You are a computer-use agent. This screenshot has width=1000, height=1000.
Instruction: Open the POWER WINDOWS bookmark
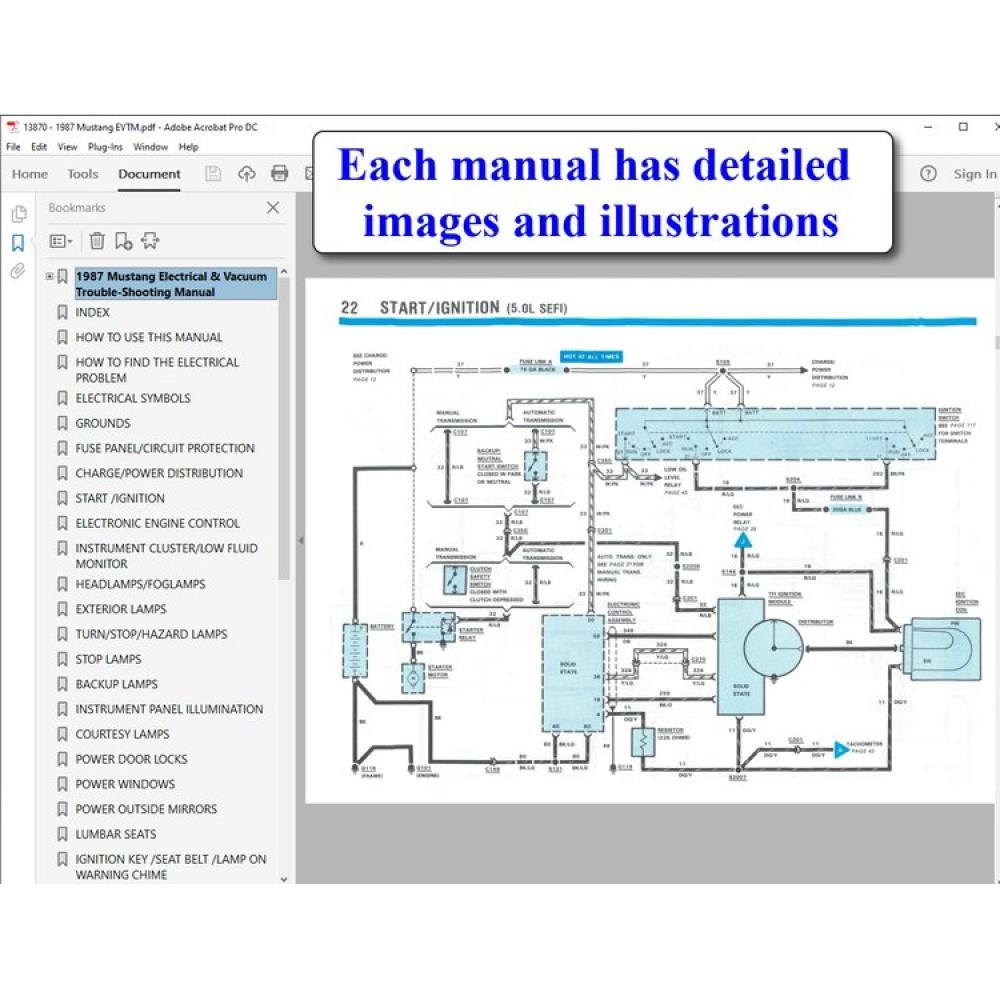coord(125,784)
